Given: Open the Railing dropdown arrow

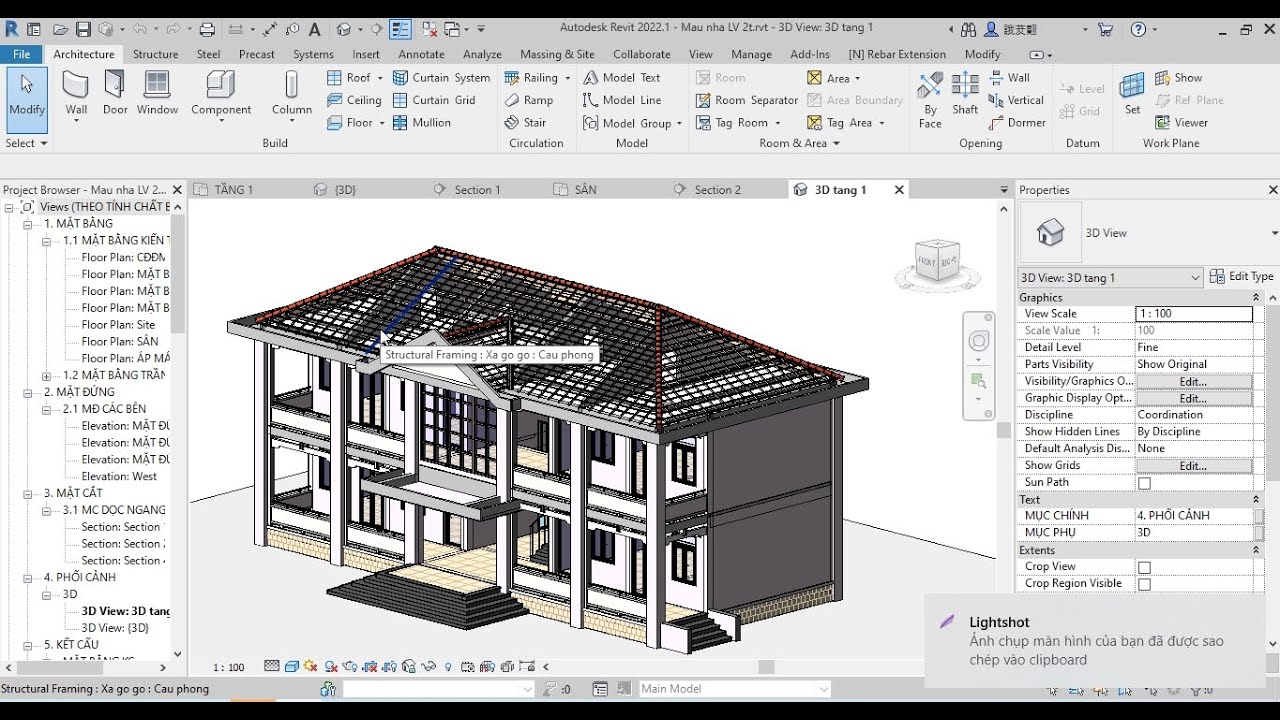Looking at the screenshot, I should click(567, 78).
